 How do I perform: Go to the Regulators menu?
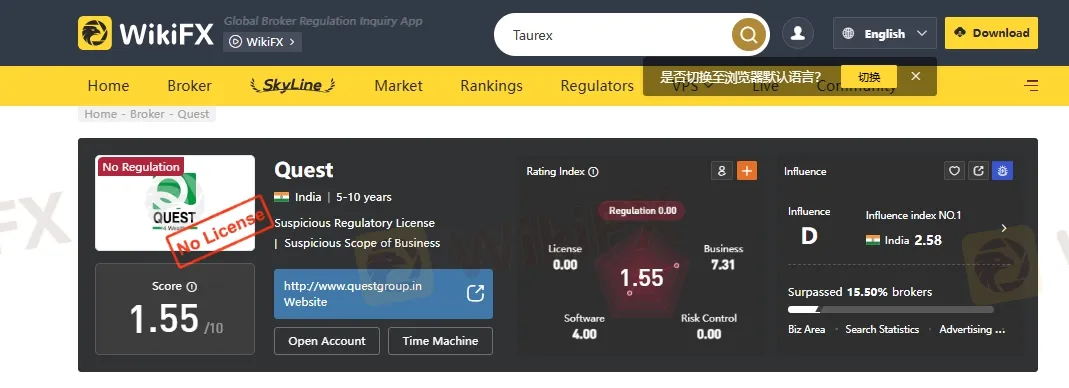597,86
